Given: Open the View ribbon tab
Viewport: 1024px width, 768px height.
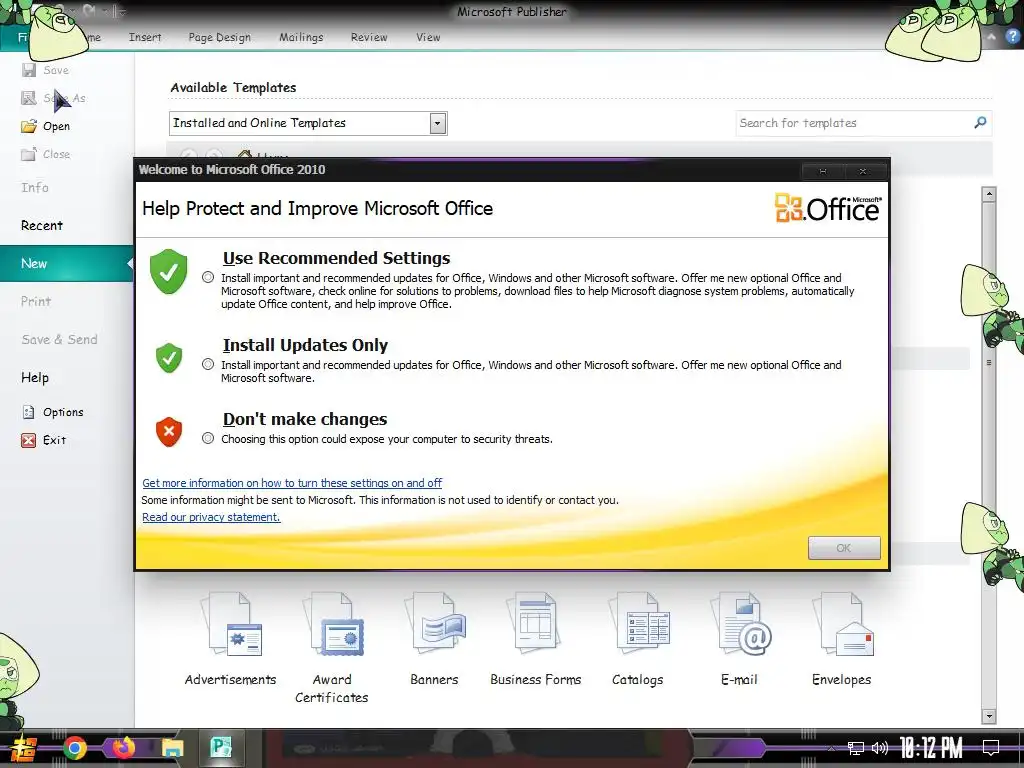Looking at the screenshot, I should coord(428,37).
